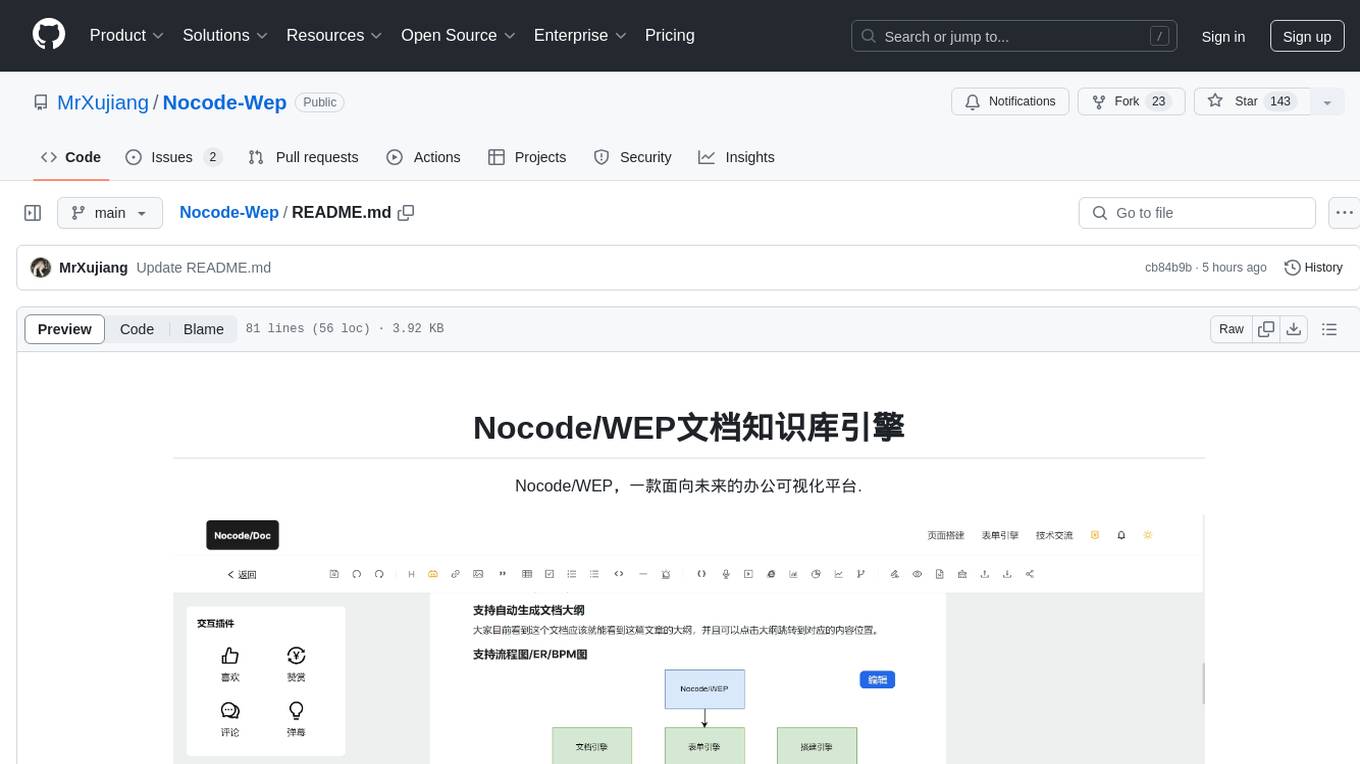The height and width of the screenshot is (764, 1360).
Task: Click the eye preview icon in editor toolbar
Action: click(x=917, y=574)
